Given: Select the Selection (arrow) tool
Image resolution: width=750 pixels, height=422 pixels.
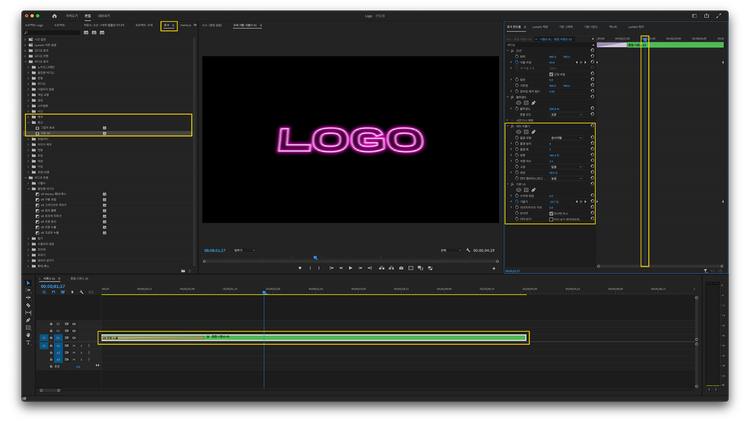Looking at the screenshot, I should (28, 283).
